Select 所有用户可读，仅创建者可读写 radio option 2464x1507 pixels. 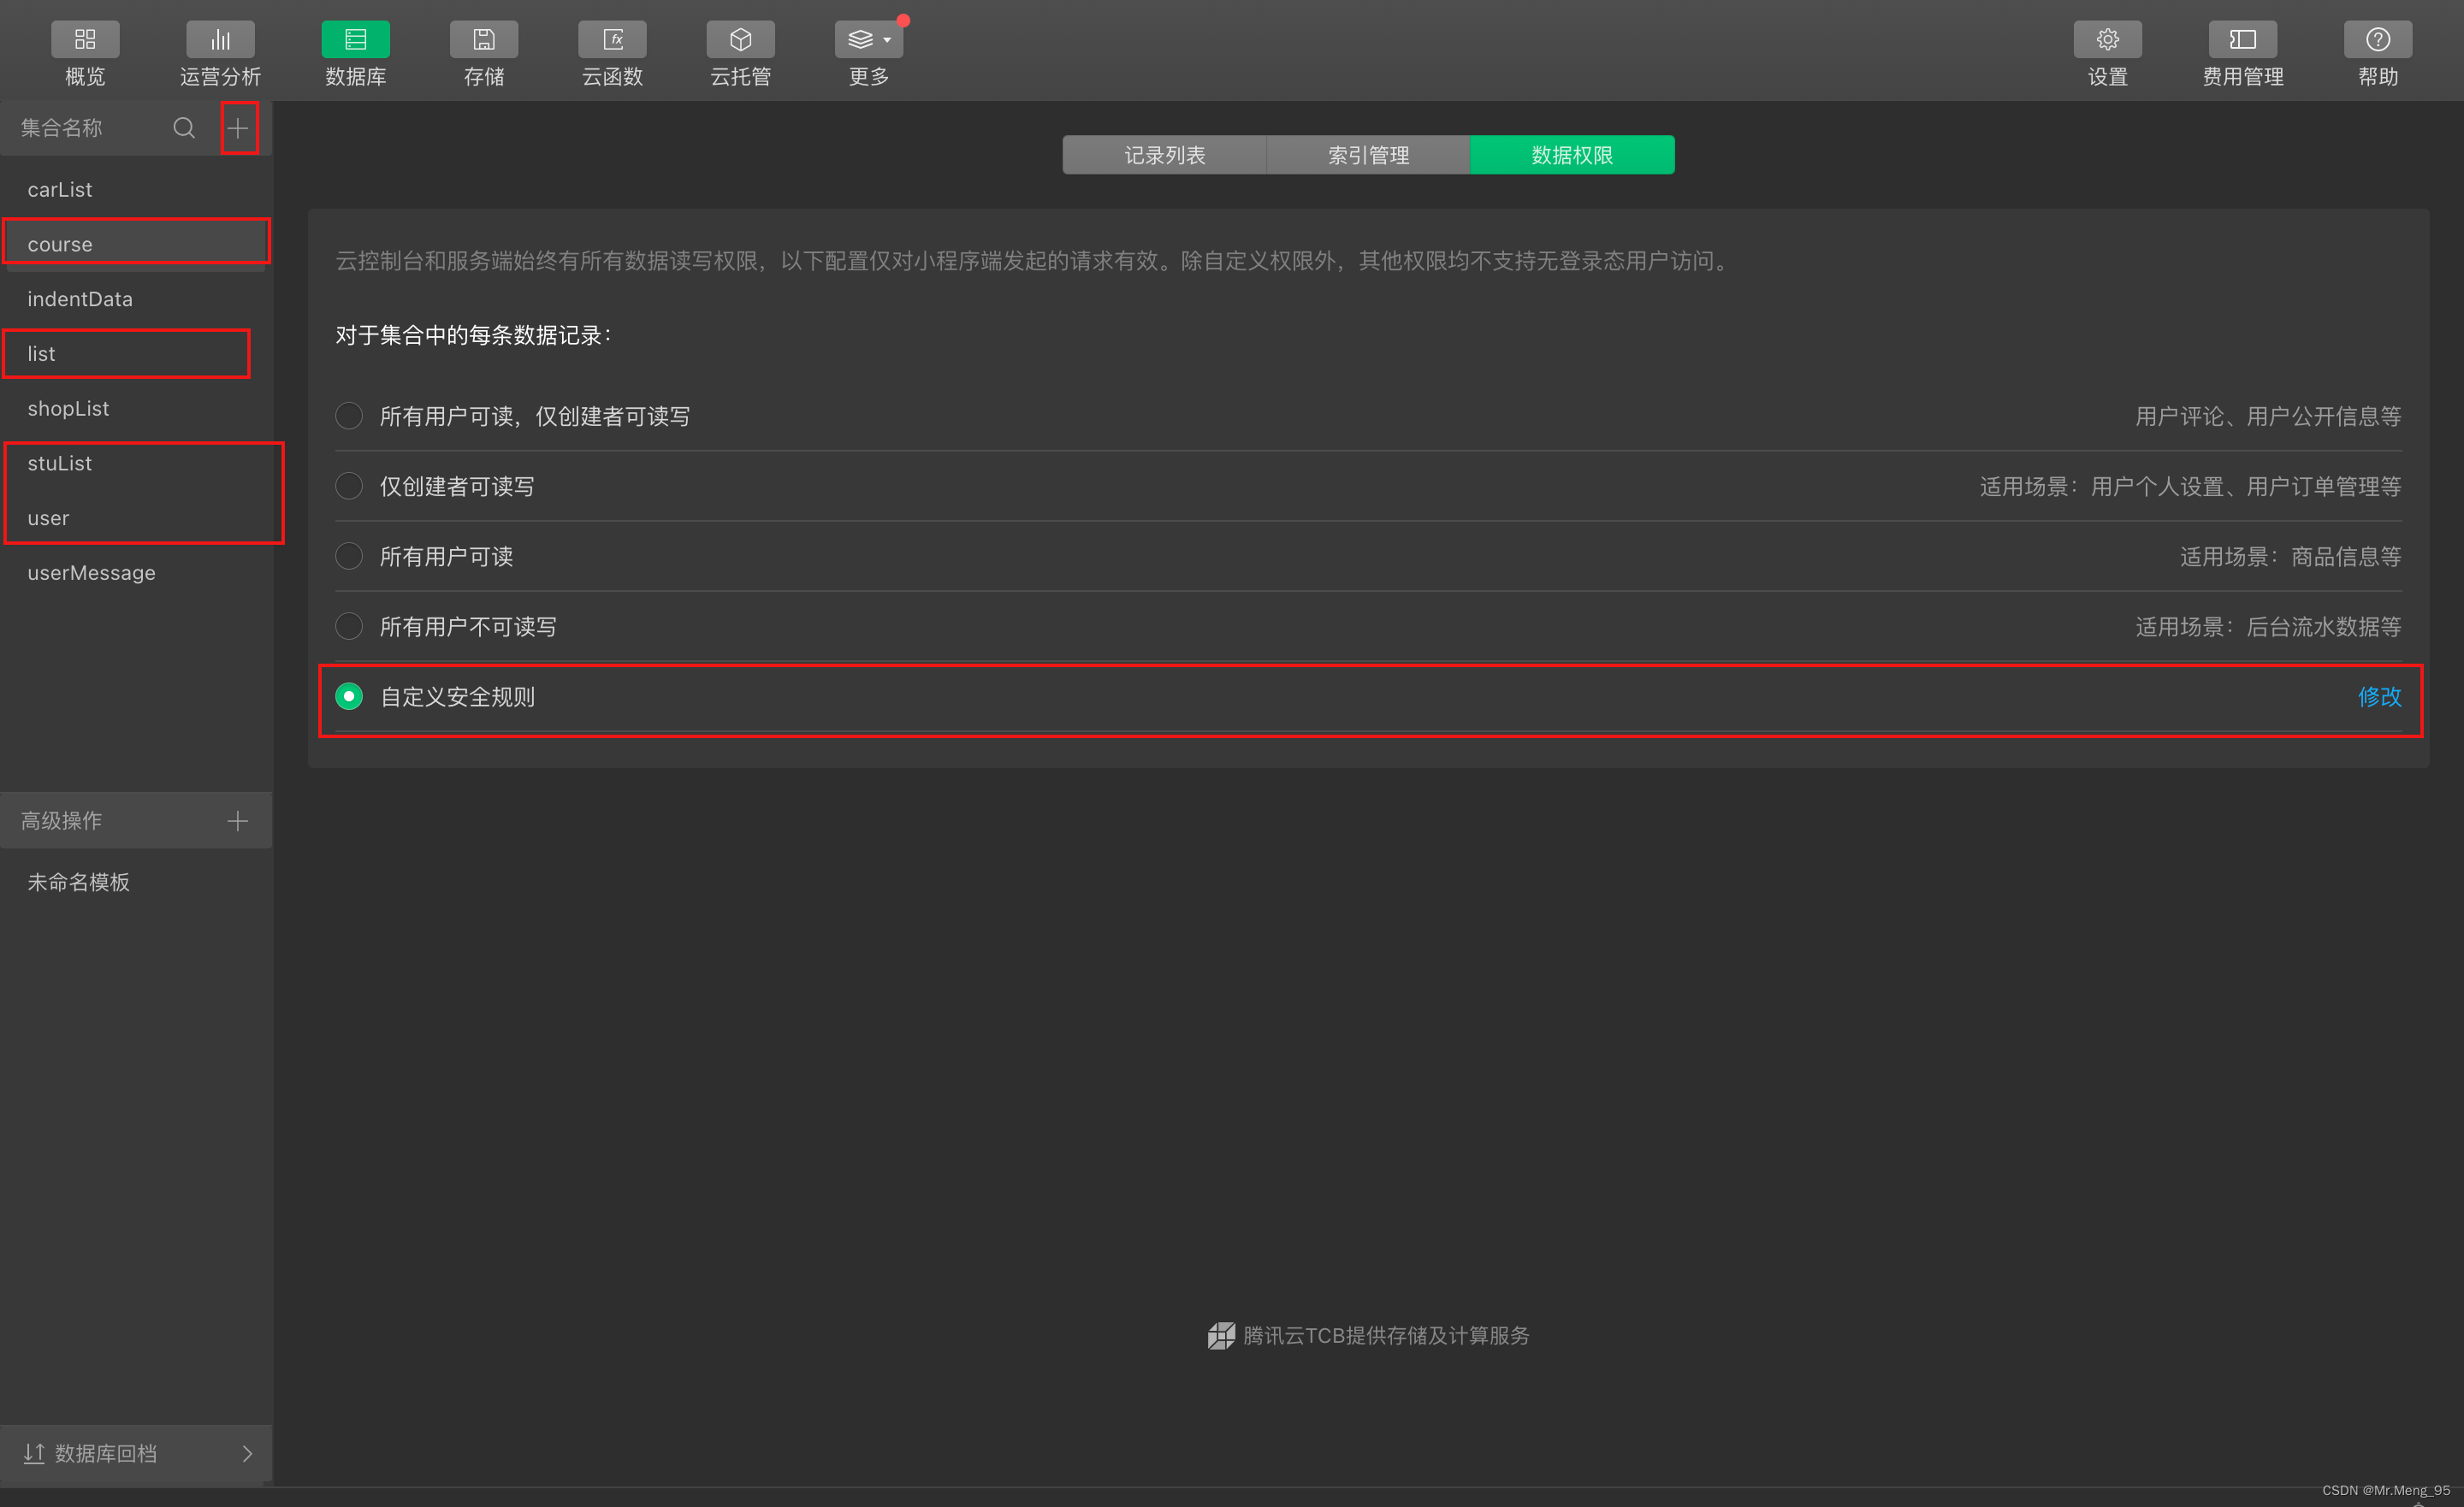(349, 416)
